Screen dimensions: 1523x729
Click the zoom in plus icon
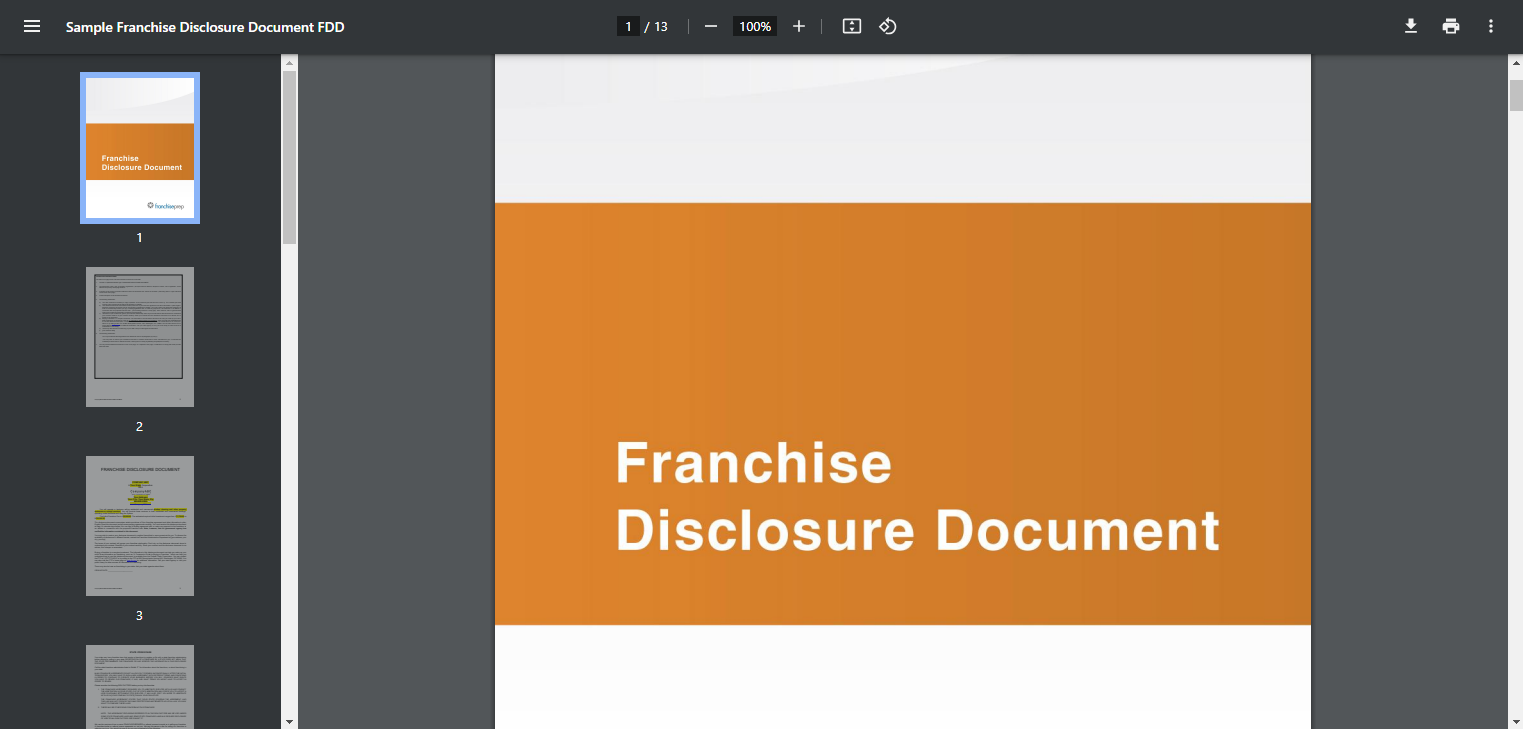tap(799, 27)
